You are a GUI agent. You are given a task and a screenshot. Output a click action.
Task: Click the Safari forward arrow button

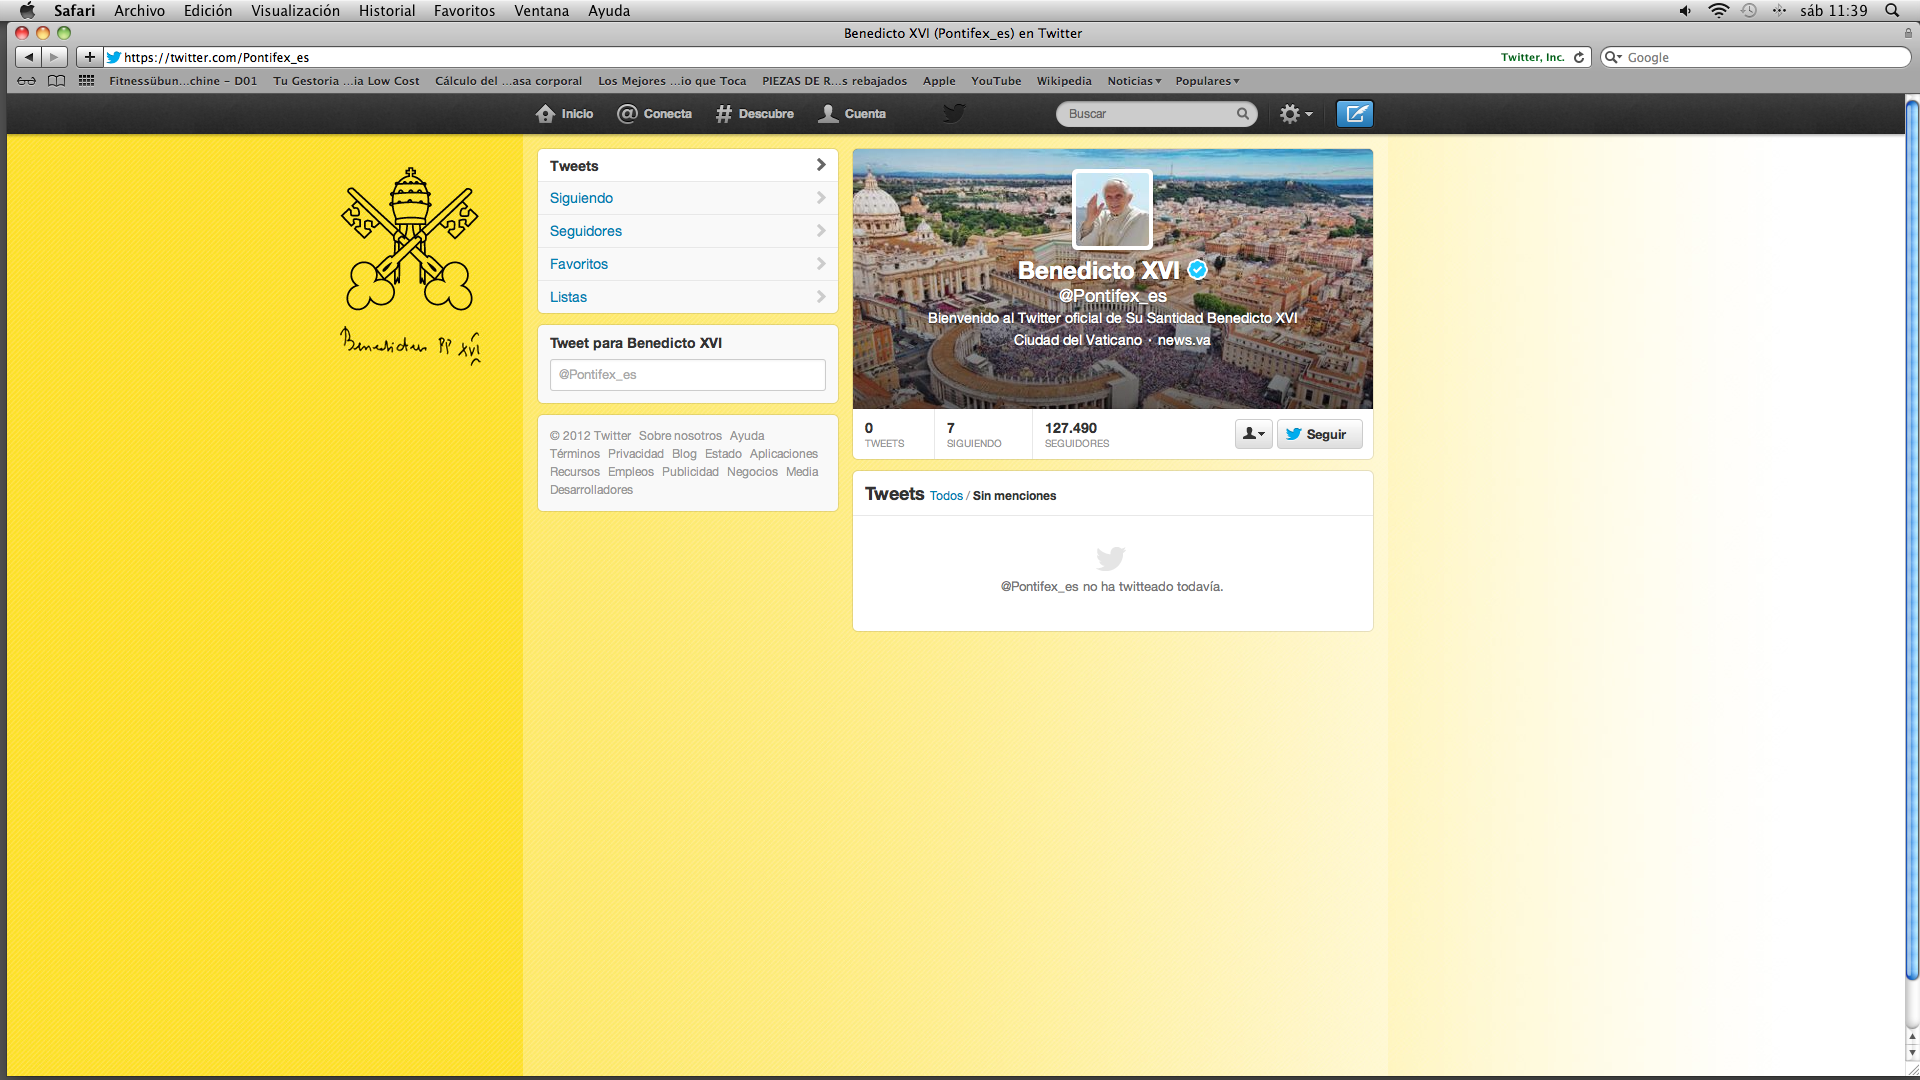click(x=55, y=57)
